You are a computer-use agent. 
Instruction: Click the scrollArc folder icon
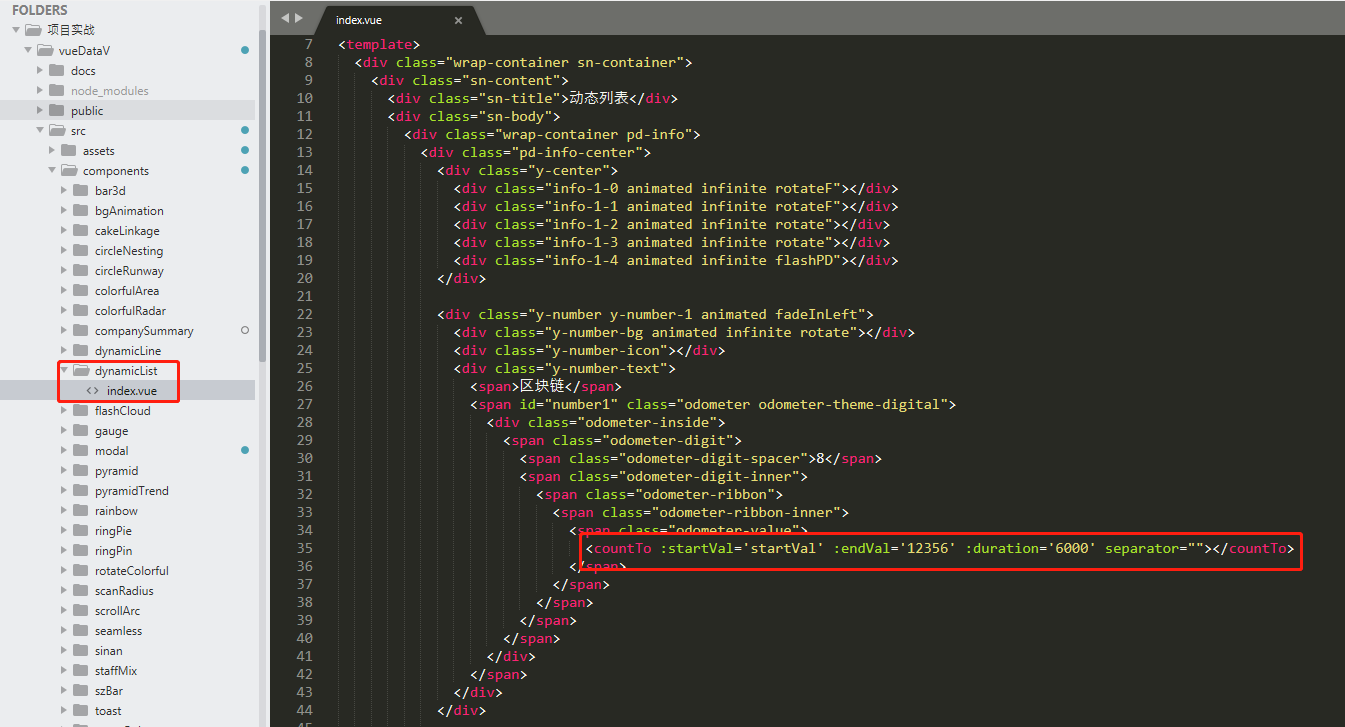pos(80,610)
